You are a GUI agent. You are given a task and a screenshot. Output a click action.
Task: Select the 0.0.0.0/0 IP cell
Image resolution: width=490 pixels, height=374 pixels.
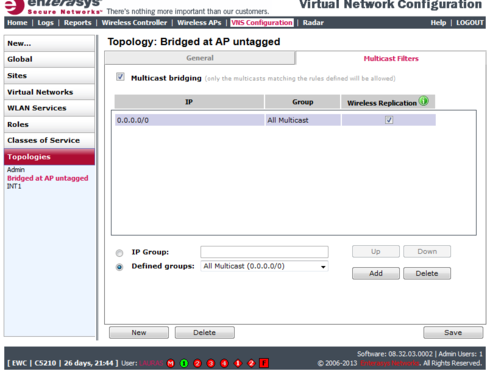pyautogui.click(x=189, y=120)
